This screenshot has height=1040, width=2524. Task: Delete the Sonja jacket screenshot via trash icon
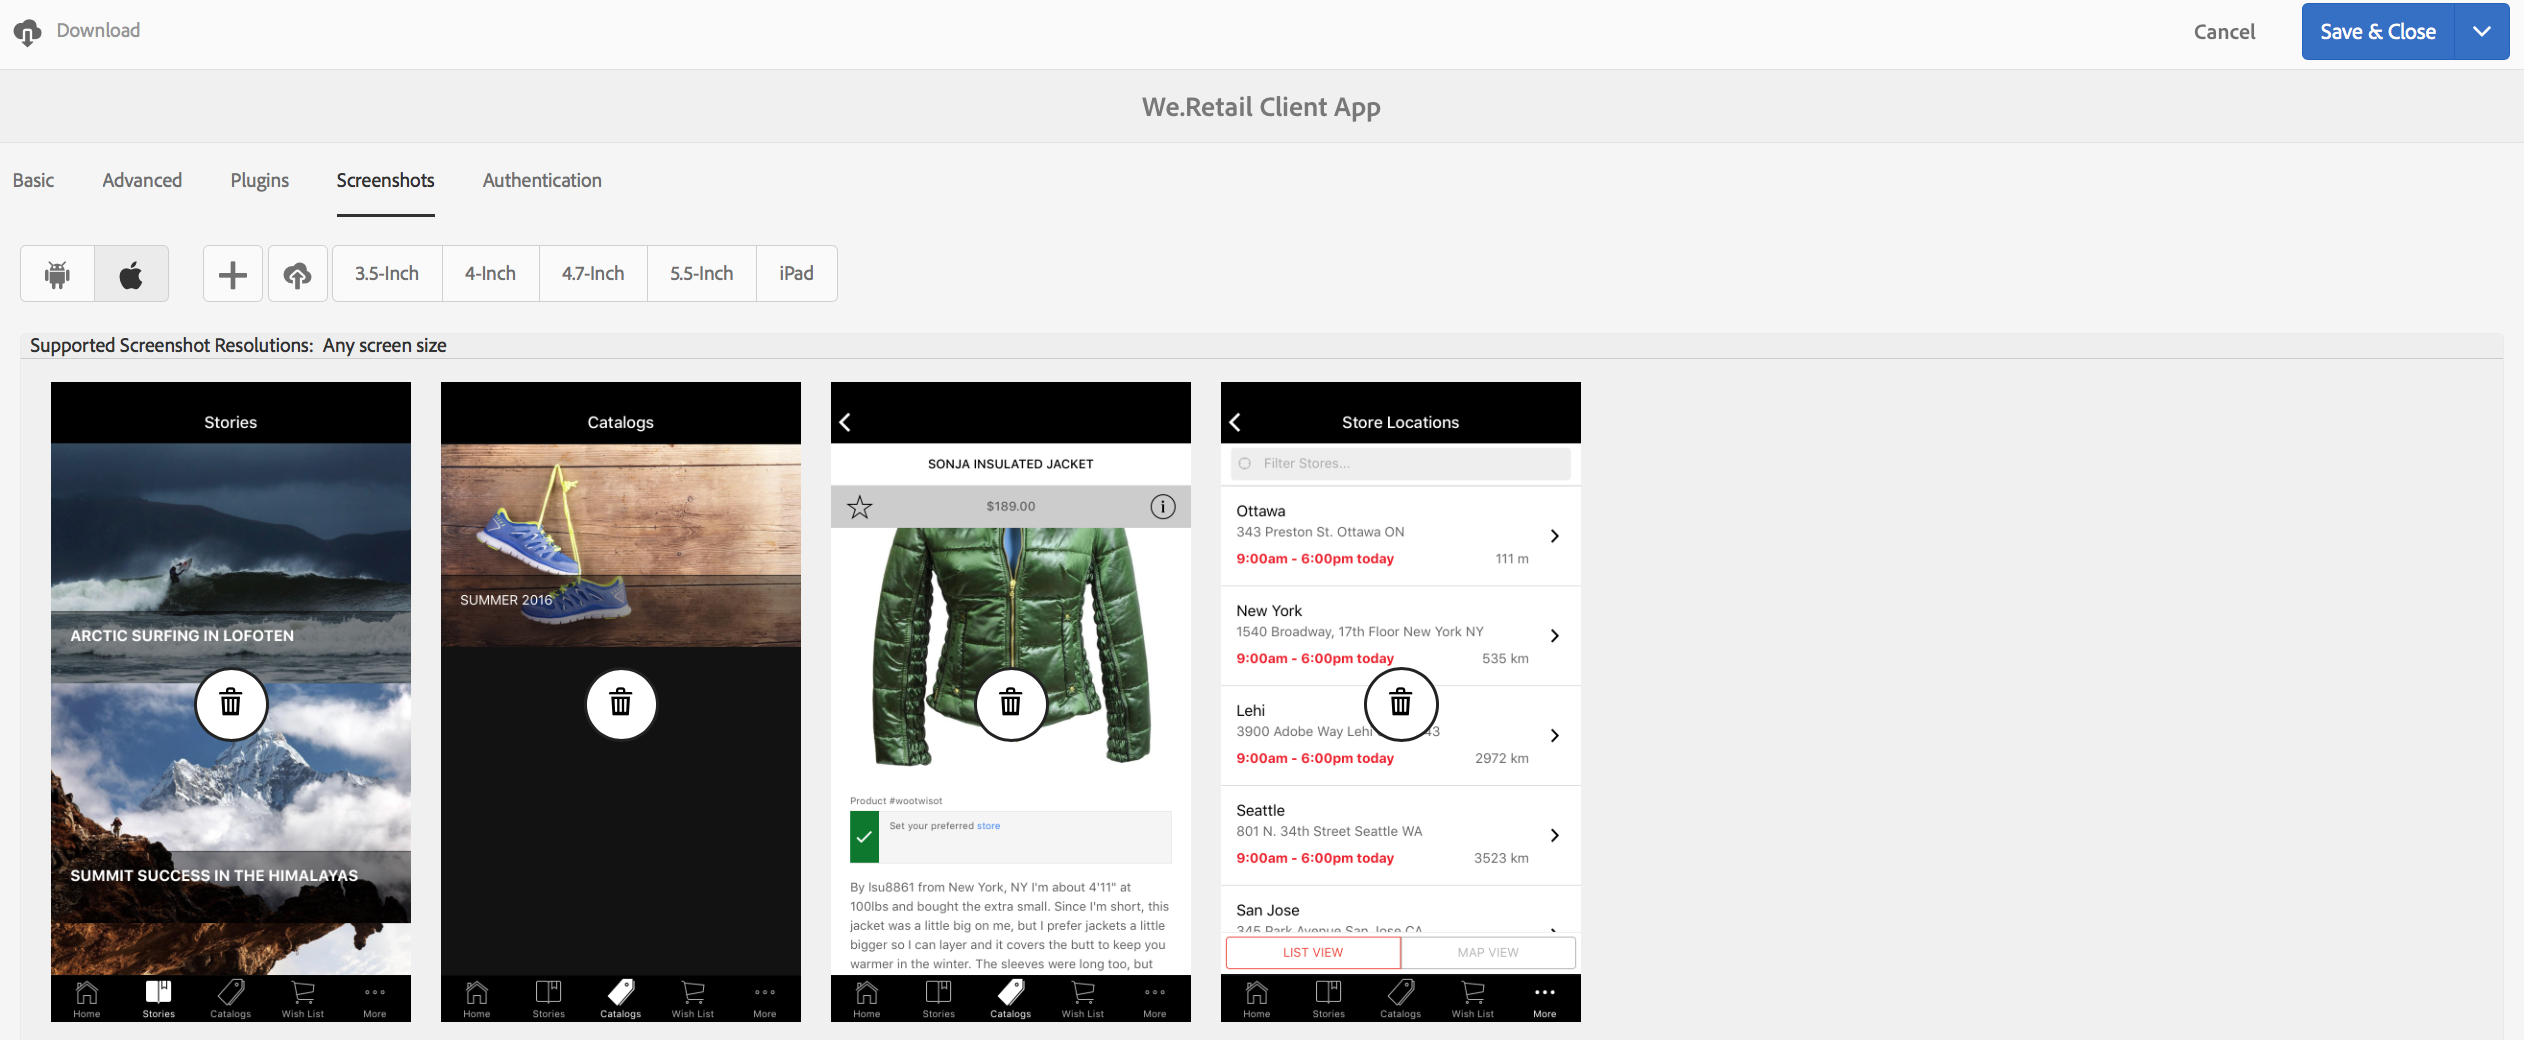[1011, 704]
